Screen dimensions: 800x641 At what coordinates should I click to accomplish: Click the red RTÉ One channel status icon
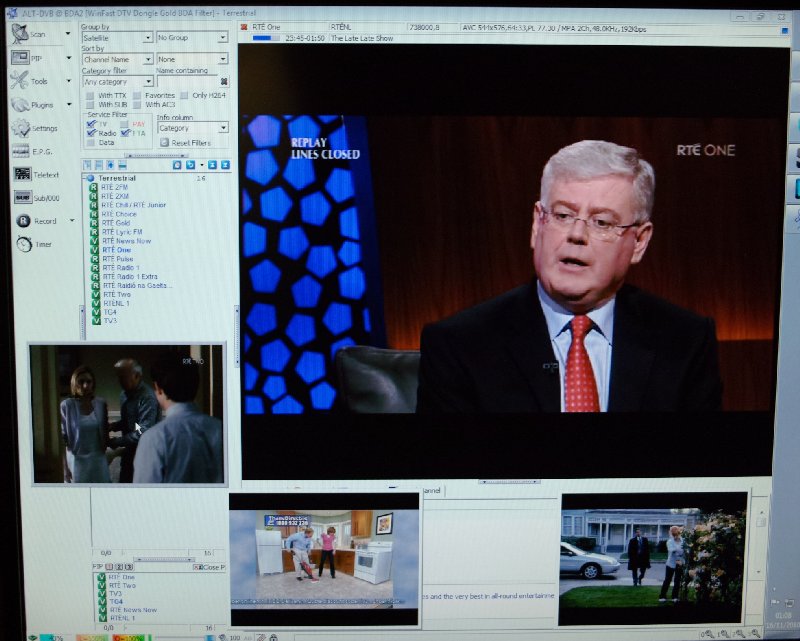[x=244, y=27]
